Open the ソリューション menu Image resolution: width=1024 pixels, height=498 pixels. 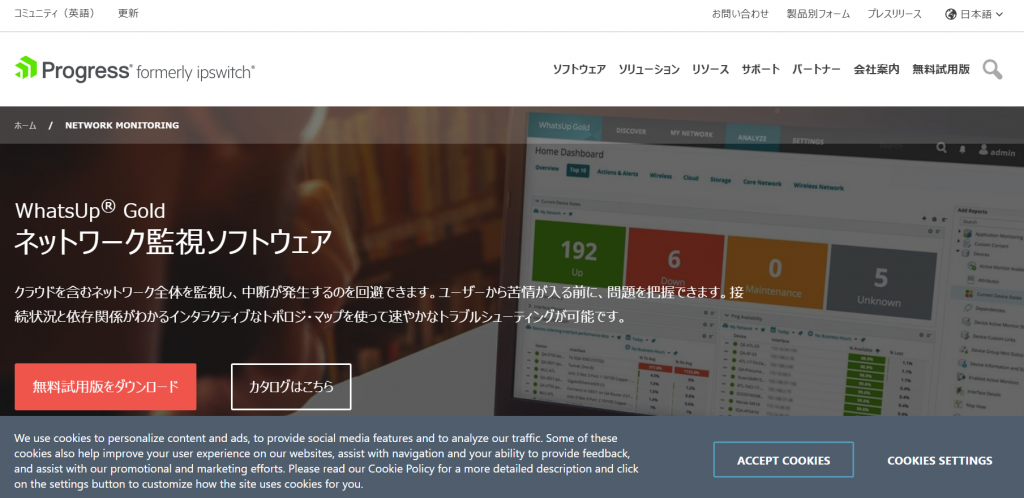tap(649, 69)
